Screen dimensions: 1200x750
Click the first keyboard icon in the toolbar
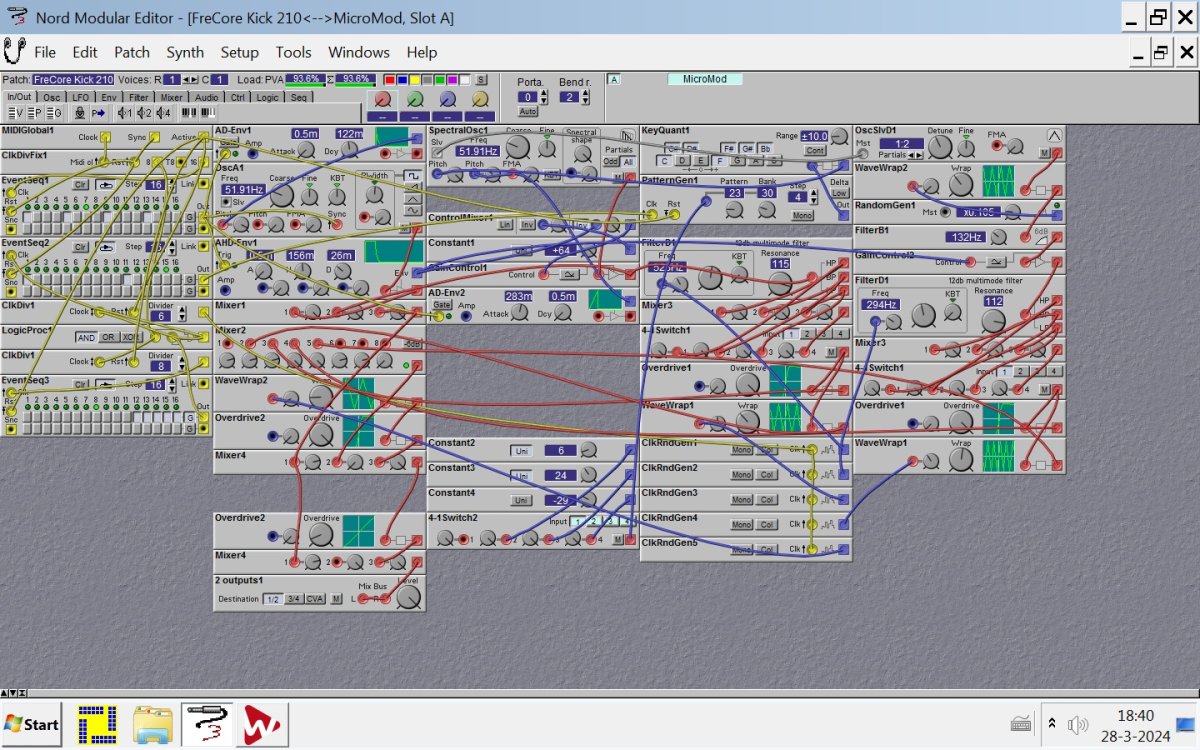[x=189, y=113]
